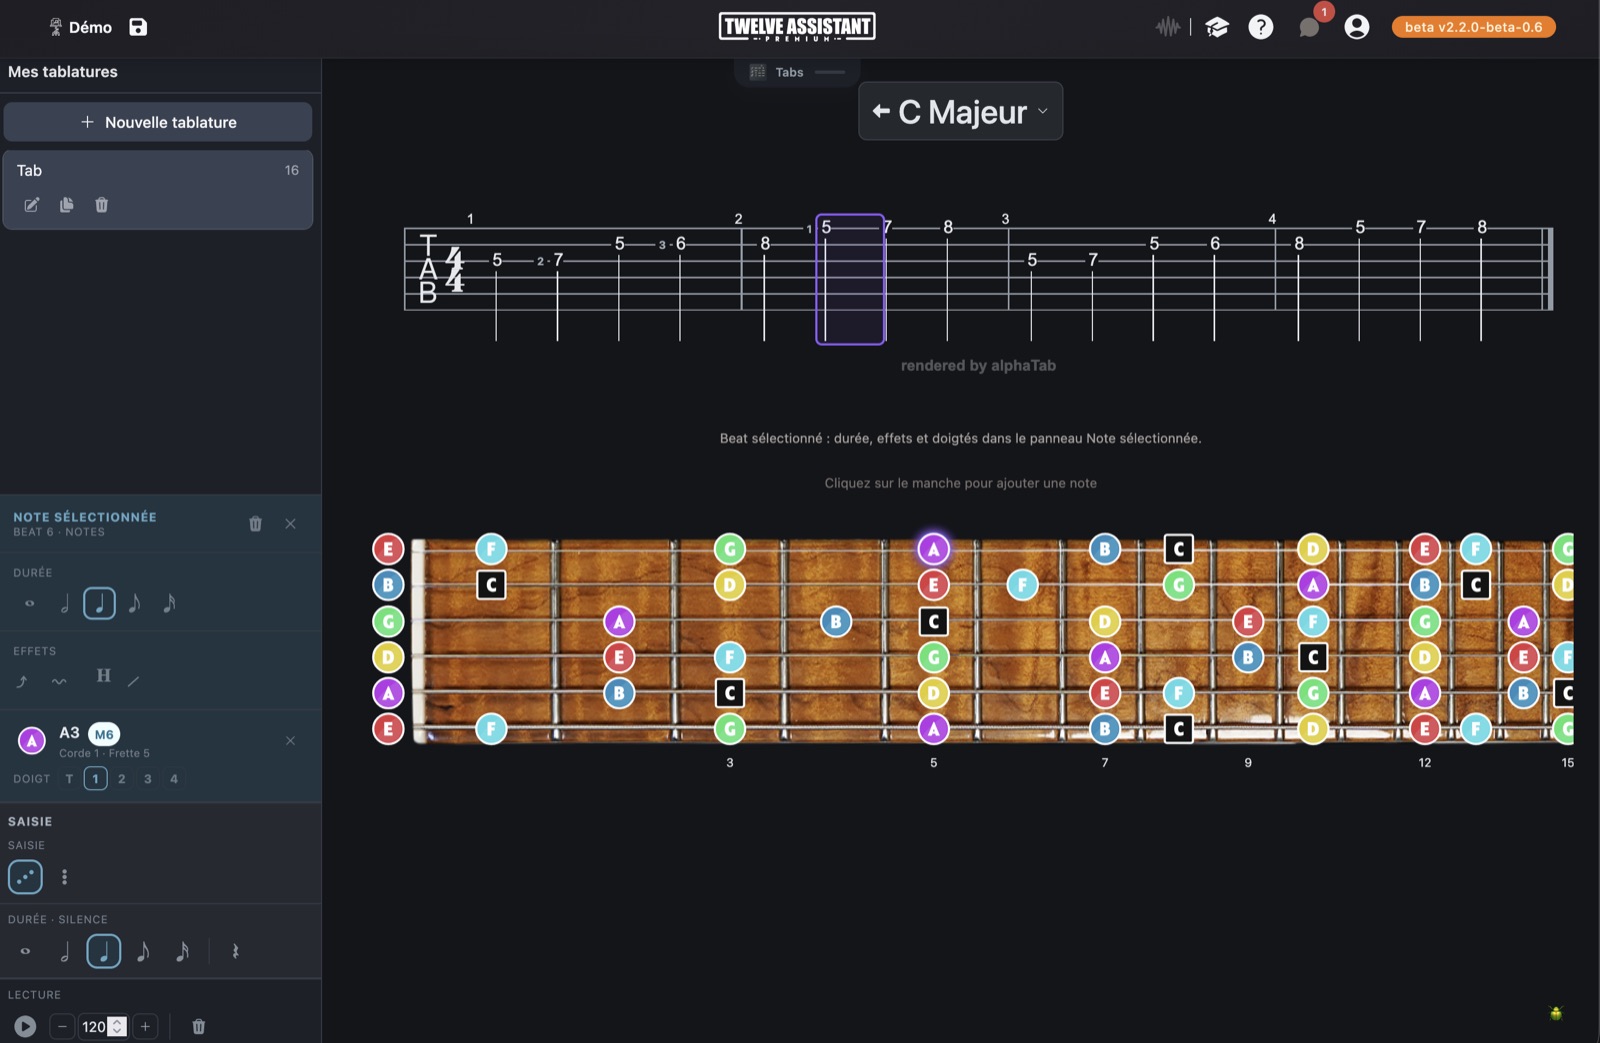
Task: Save the project with floppy disk icon
Action: [138, 27]
